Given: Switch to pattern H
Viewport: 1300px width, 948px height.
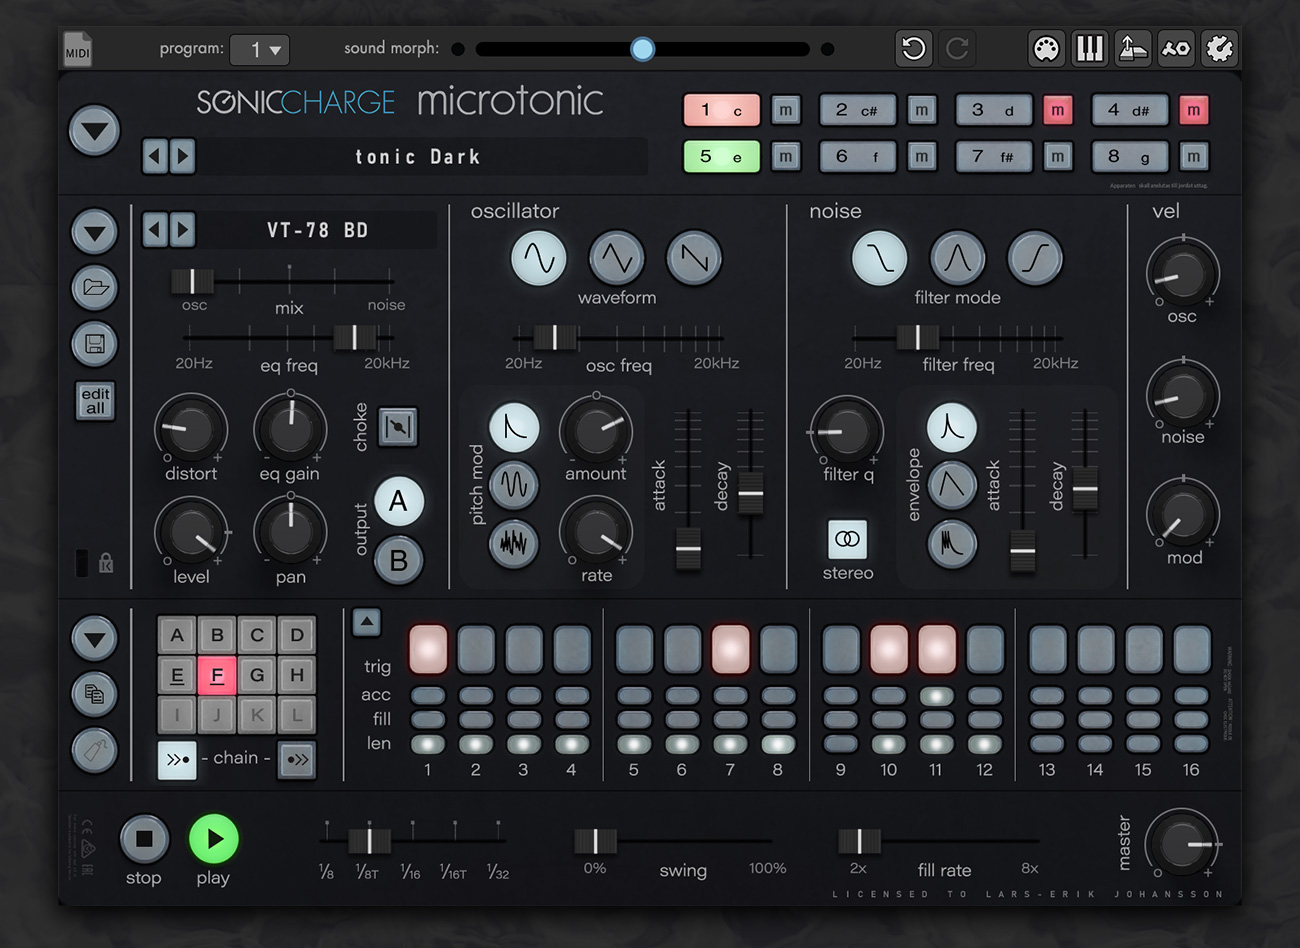Looking at the screenshot, I should 297,675.
